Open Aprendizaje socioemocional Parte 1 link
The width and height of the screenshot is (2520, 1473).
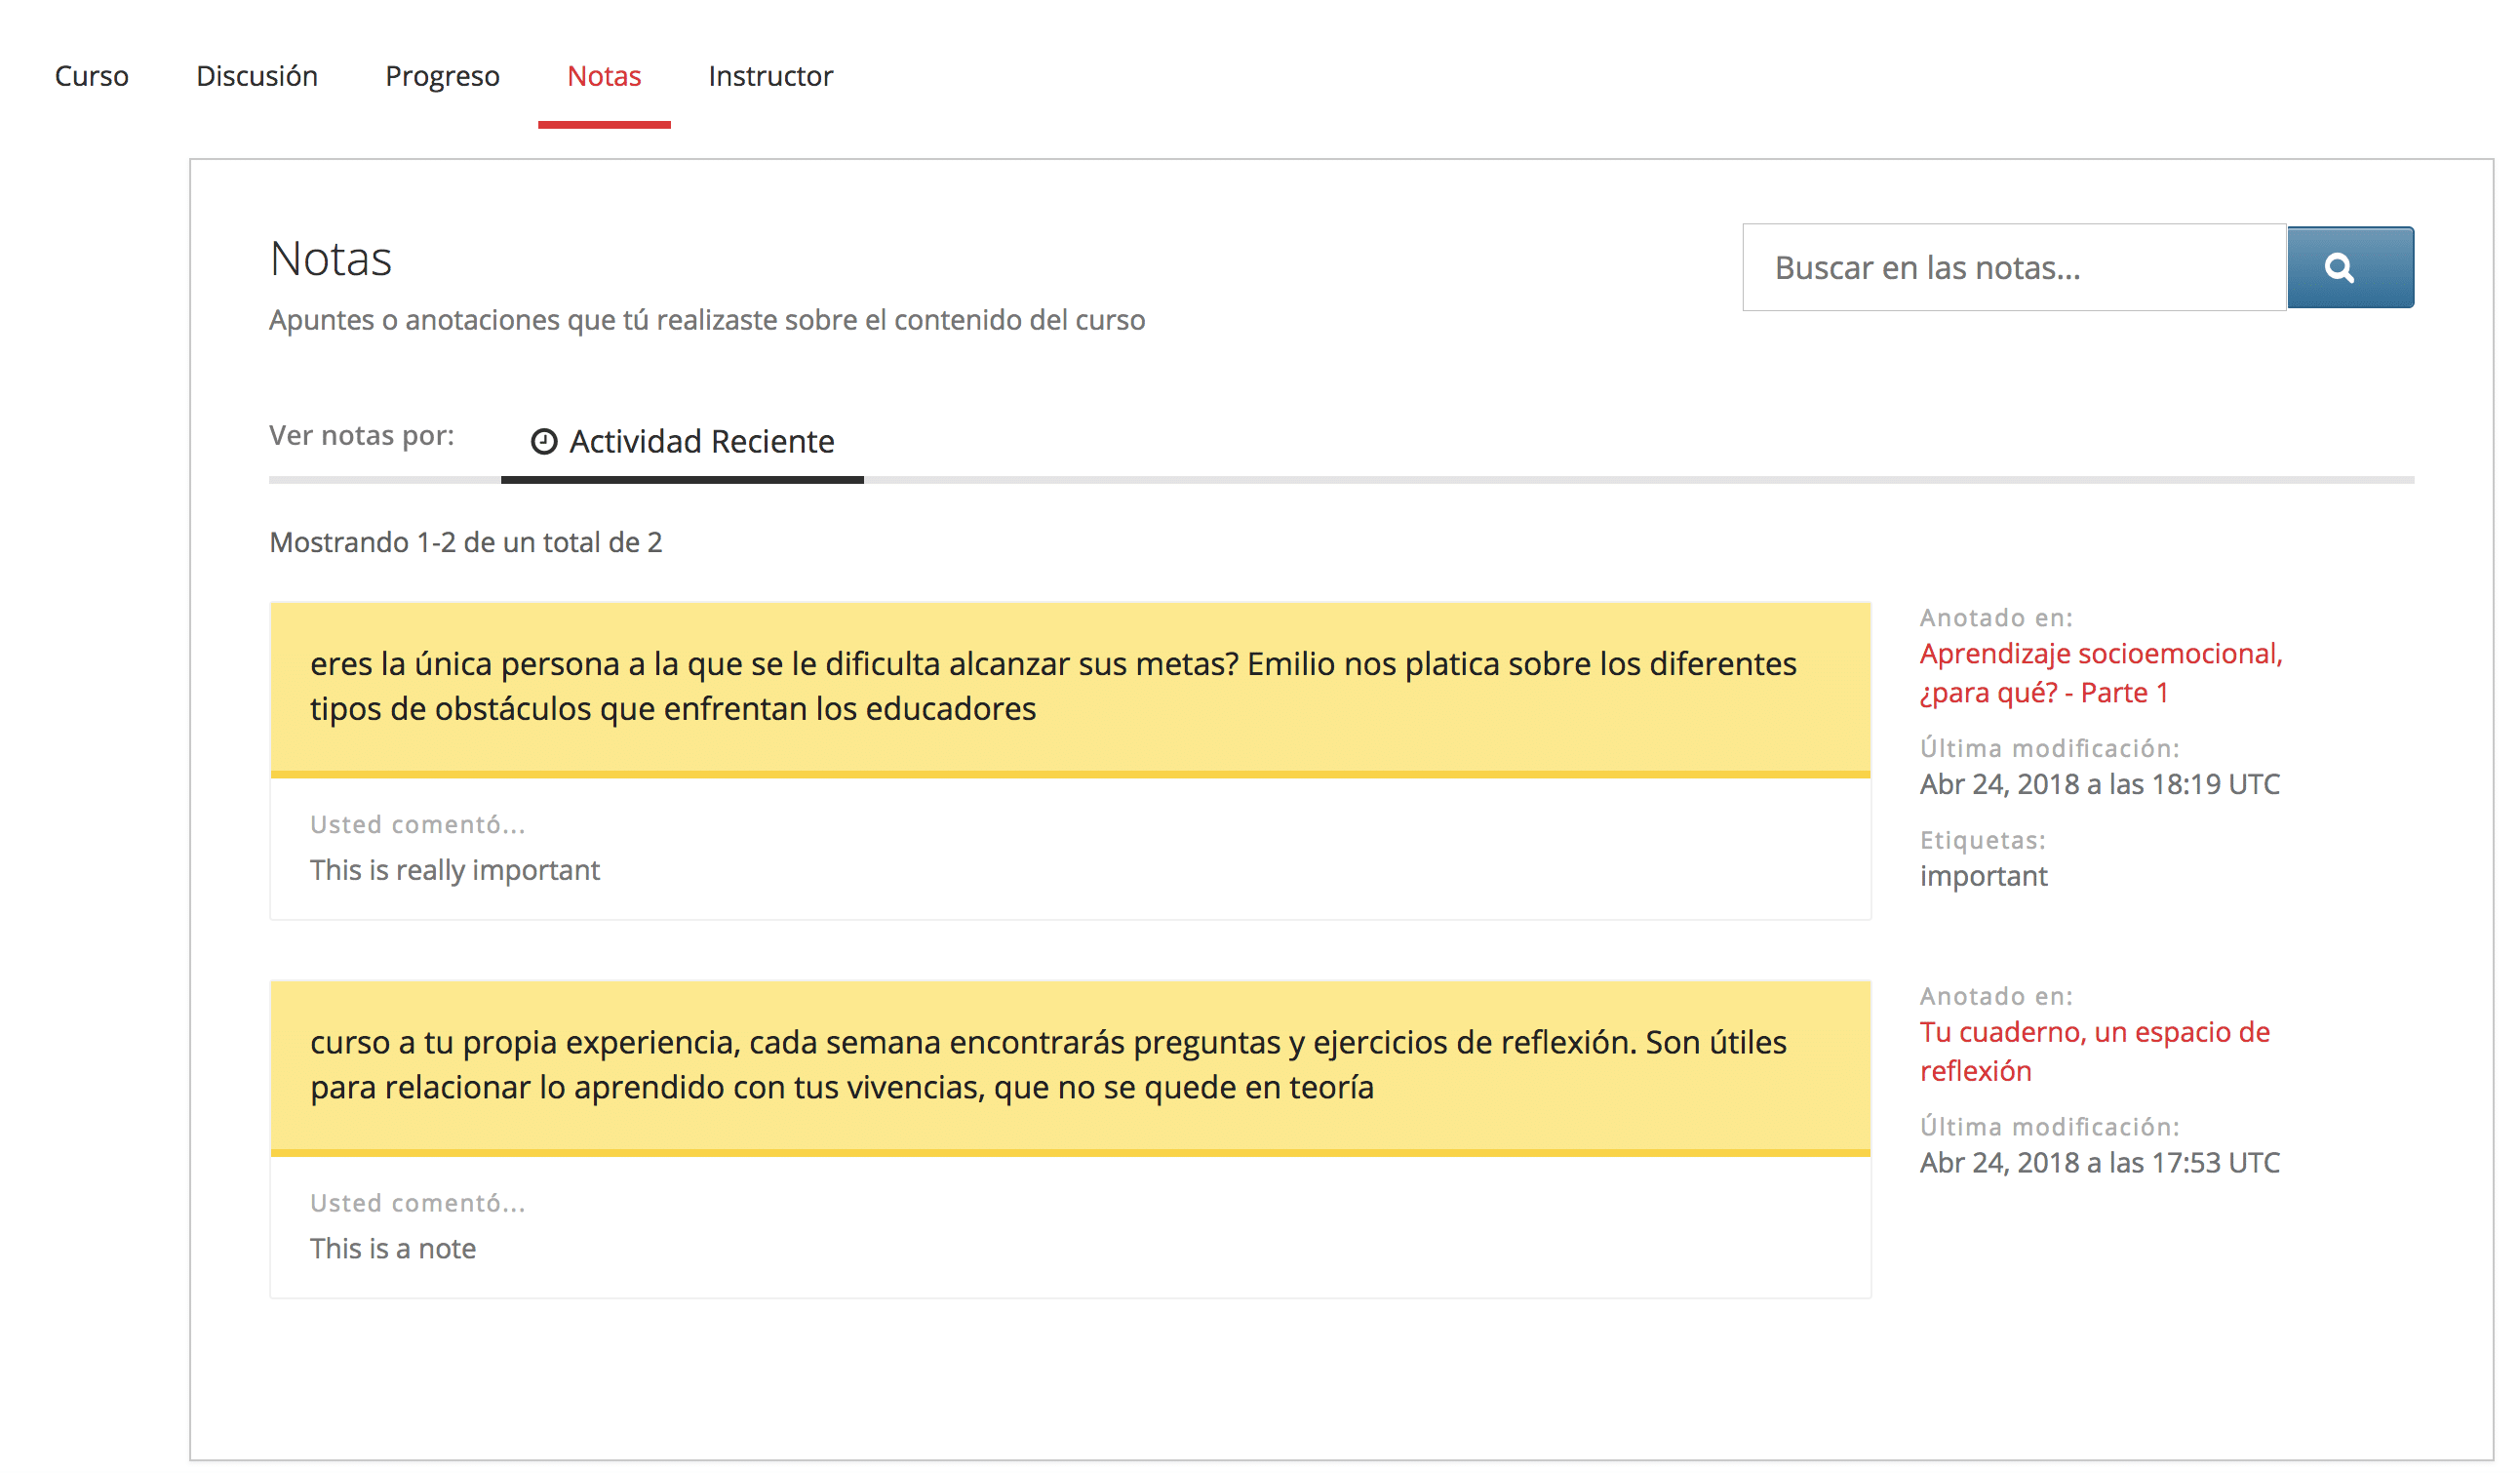2101,673
